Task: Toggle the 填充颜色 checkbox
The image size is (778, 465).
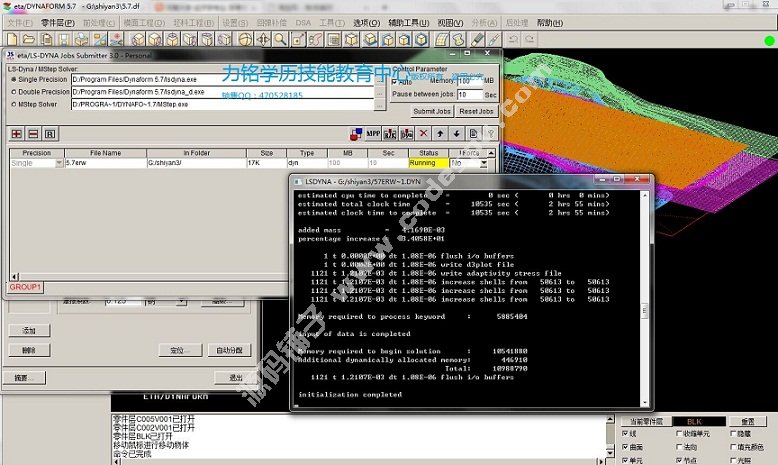Action: click(733, 447)
